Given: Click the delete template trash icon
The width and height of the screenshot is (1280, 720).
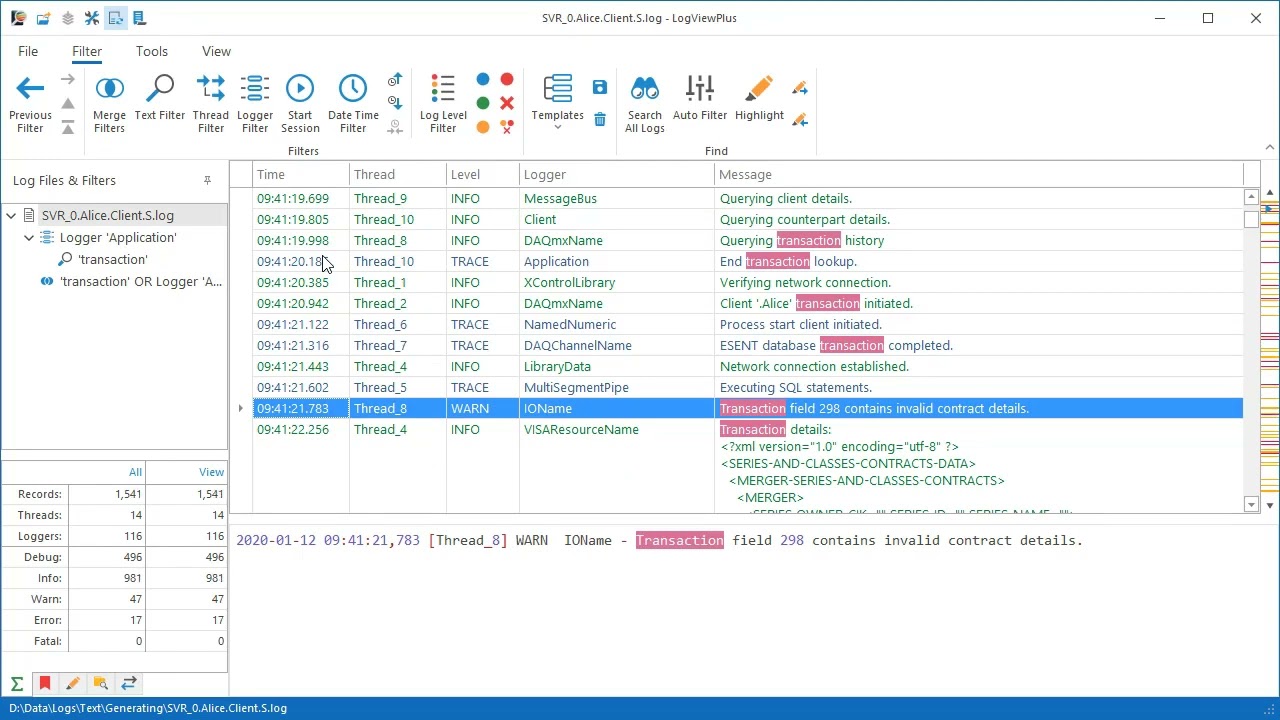Looking at the screenshot, I should (x=600, y=120).
